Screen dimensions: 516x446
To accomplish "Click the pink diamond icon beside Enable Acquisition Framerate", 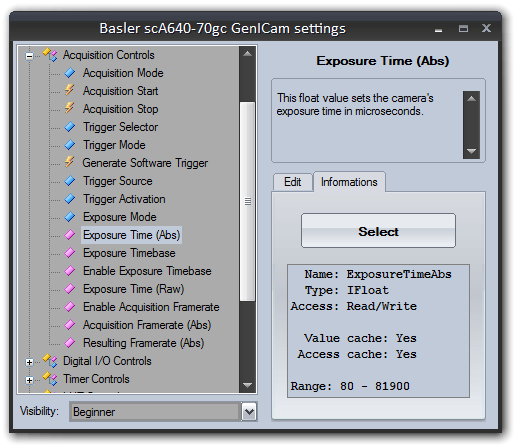I will (70, 307).
